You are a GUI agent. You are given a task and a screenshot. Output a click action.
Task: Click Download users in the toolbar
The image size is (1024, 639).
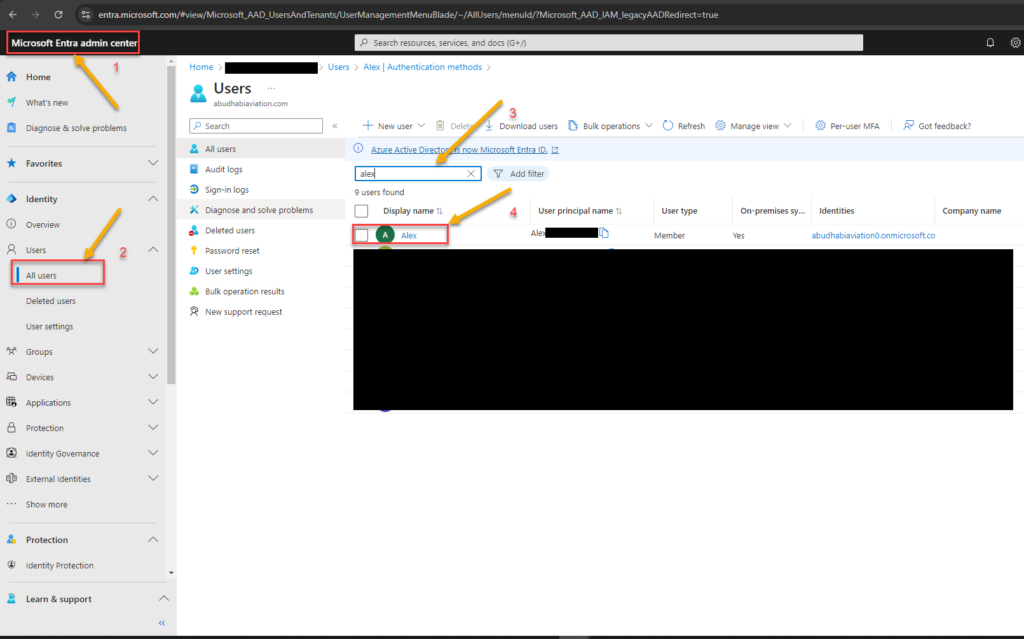tap(520, 126)
